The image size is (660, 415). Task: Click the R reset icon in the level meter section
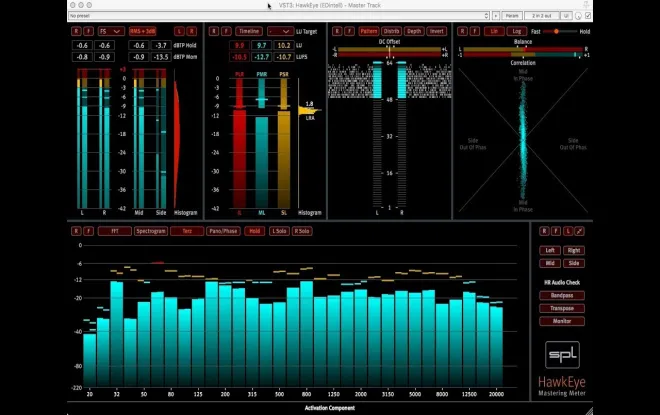pos(76,31)
